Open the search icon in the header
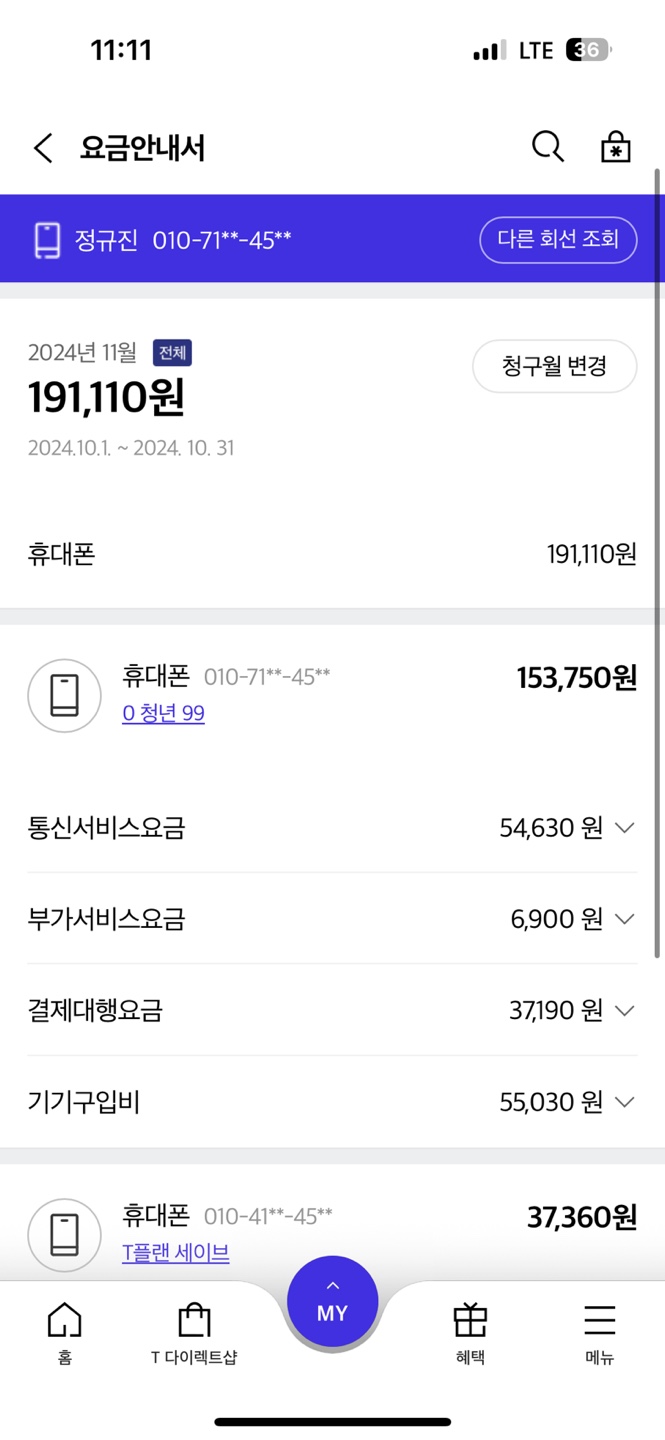The width and height of the screenshot is (665, 1440). tap(547, 146)
